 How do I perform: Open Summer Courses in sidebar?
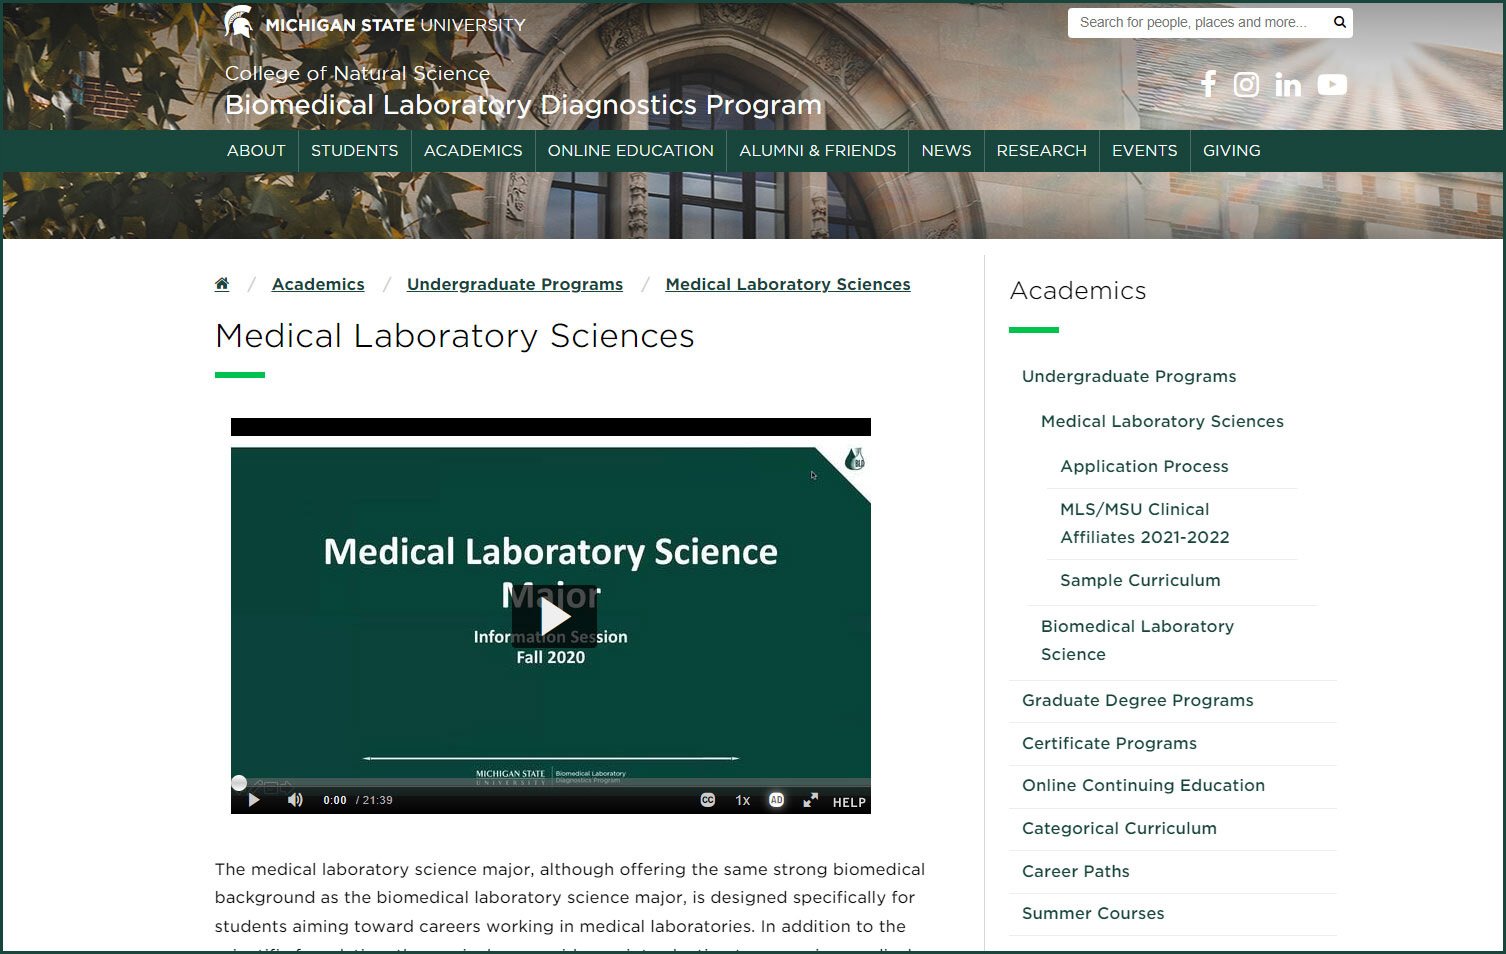tap(1093, 913)
